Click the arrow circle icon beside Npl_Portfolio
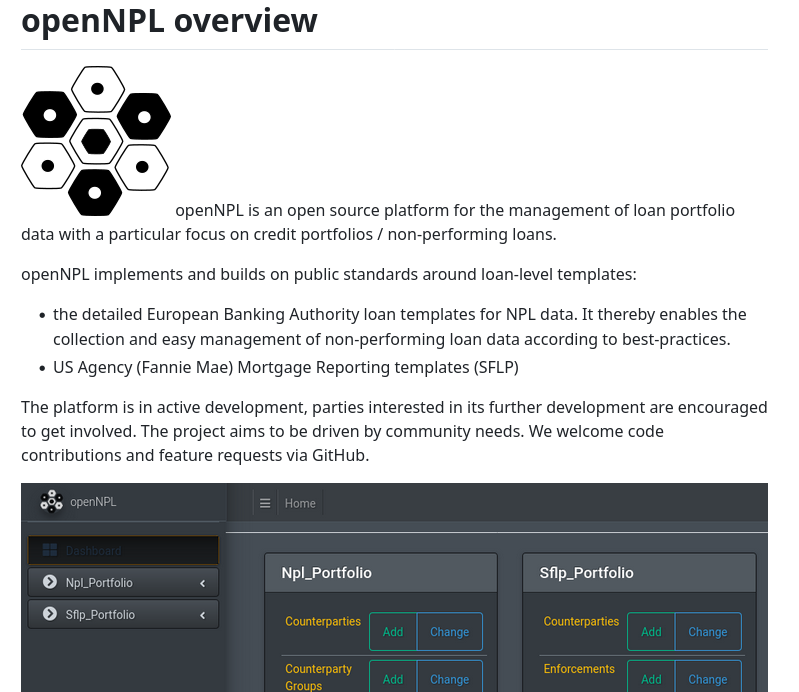Screen dimensions: 799x692 coord(50,582)
